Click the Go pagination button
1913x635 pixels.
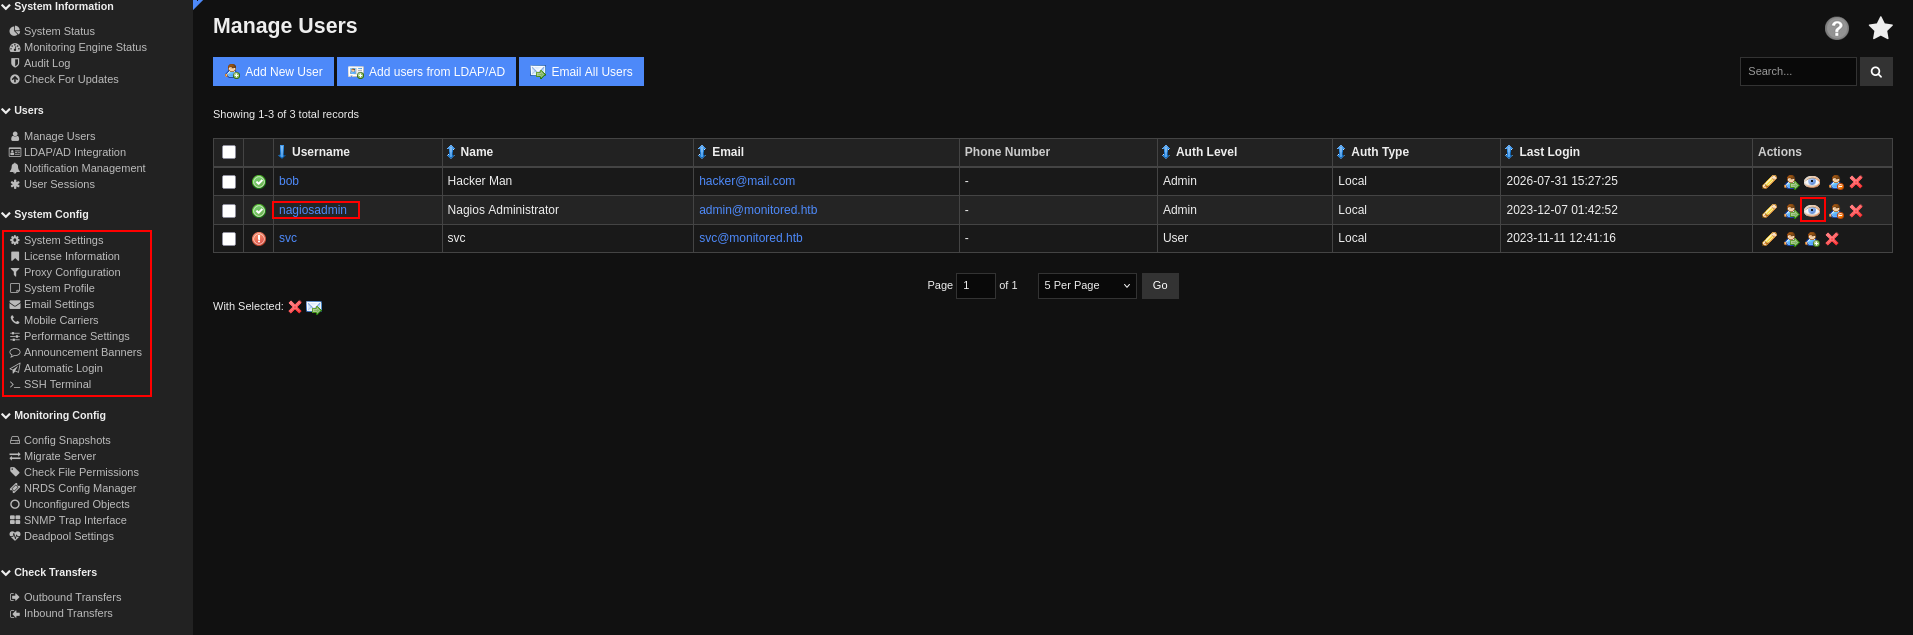(1160, 286)
